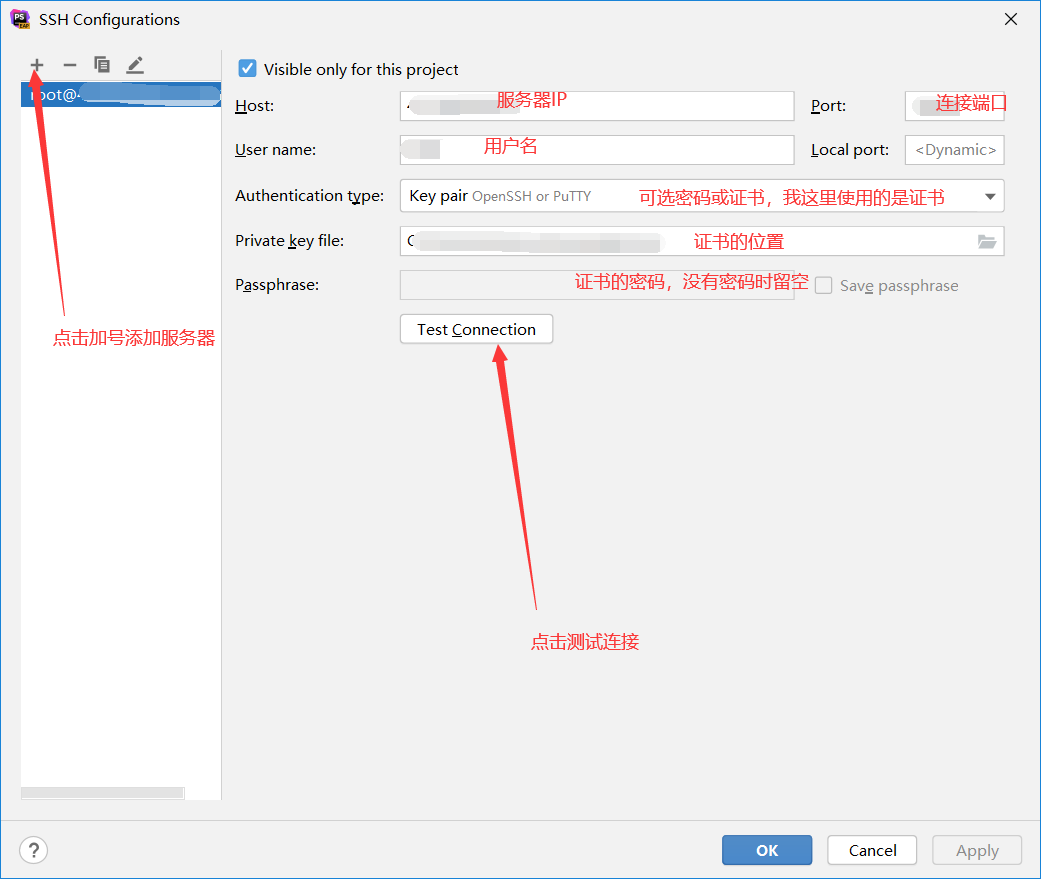Select the root@ server entry in list
Screen dimensions: 1041x879
click(x=121, y=94)
